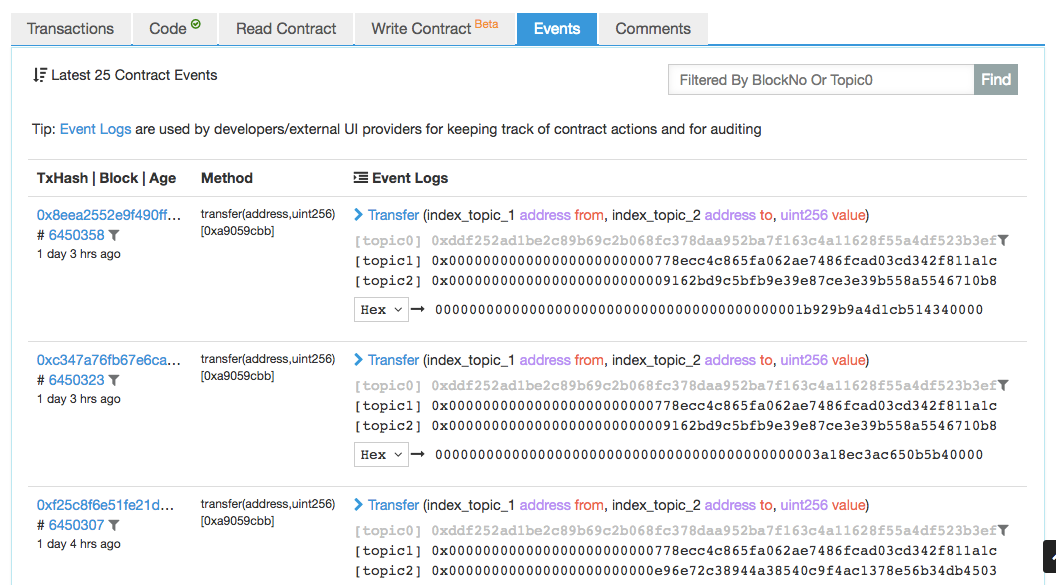Viewport: 1056px width, 585px height.
Task: Select topic2 hash ending 5546710b8 in block 6450358 row
Action: [x=714, y=281]
